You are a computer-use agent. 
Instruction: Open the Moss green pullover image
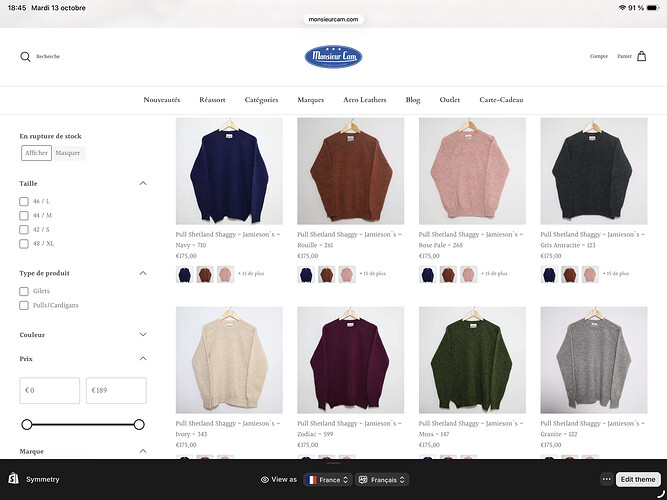[x=472, y=360]
